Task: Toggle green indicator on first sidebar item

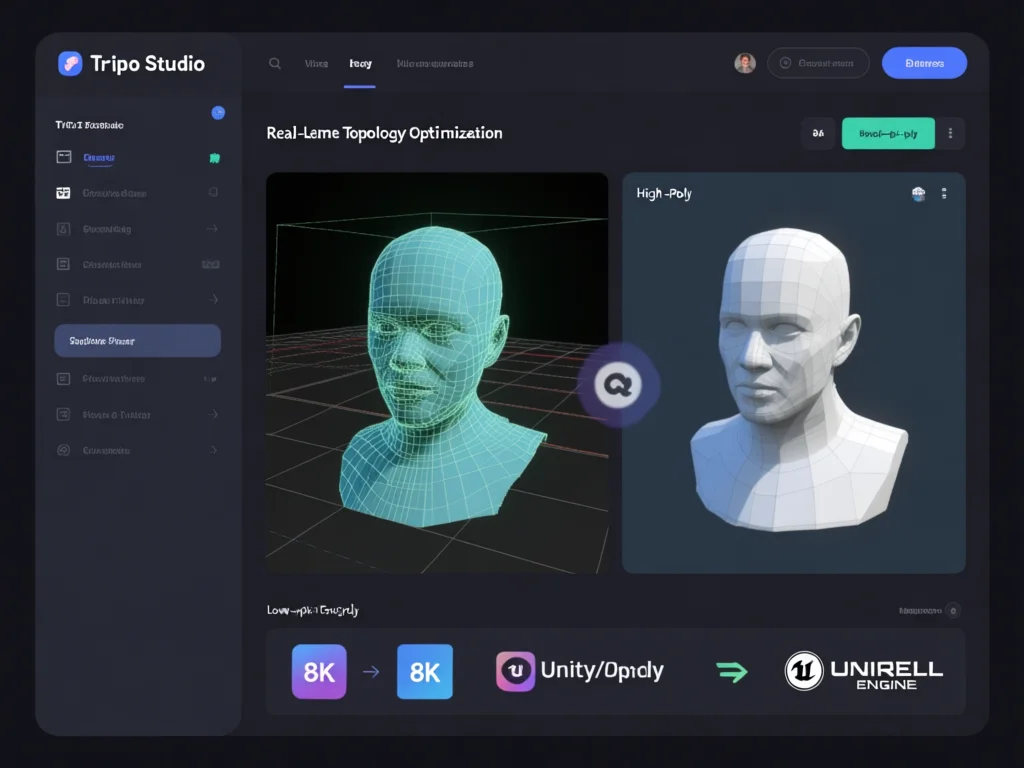Action: [x=214, y=158]
